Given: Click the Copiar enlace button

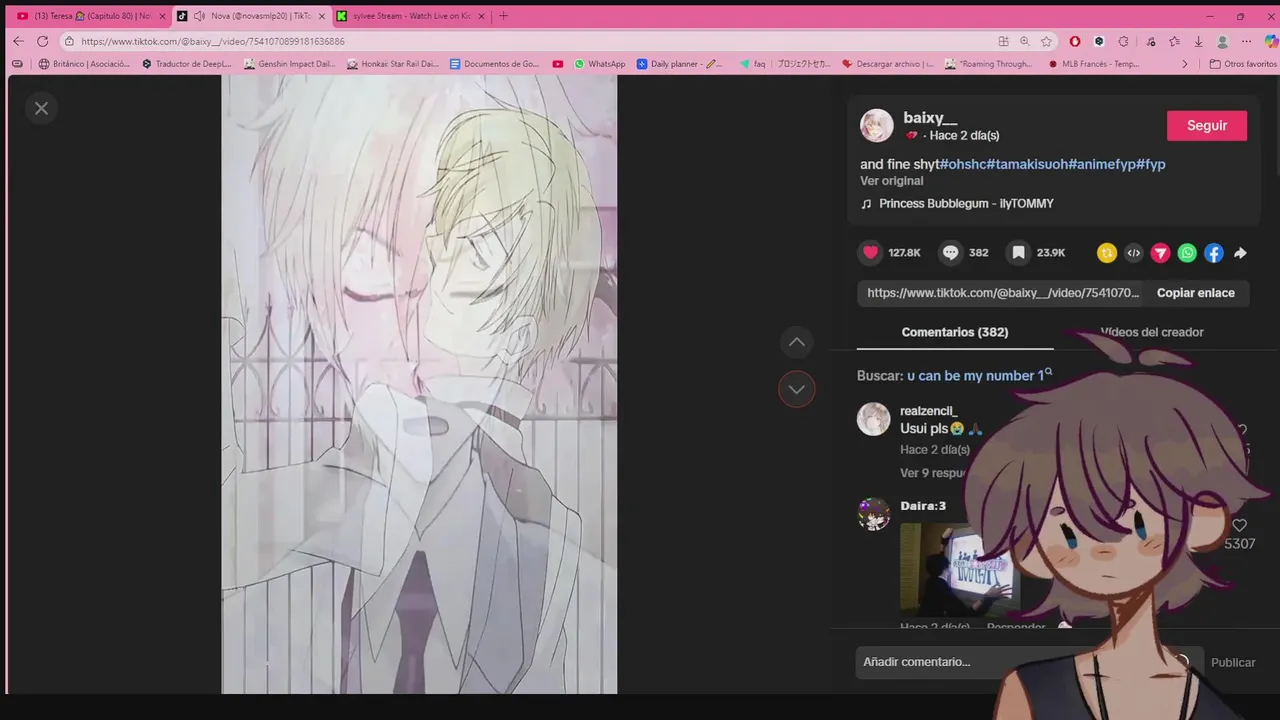Looking at the screenshot, I should click(x=1196, y=293).
